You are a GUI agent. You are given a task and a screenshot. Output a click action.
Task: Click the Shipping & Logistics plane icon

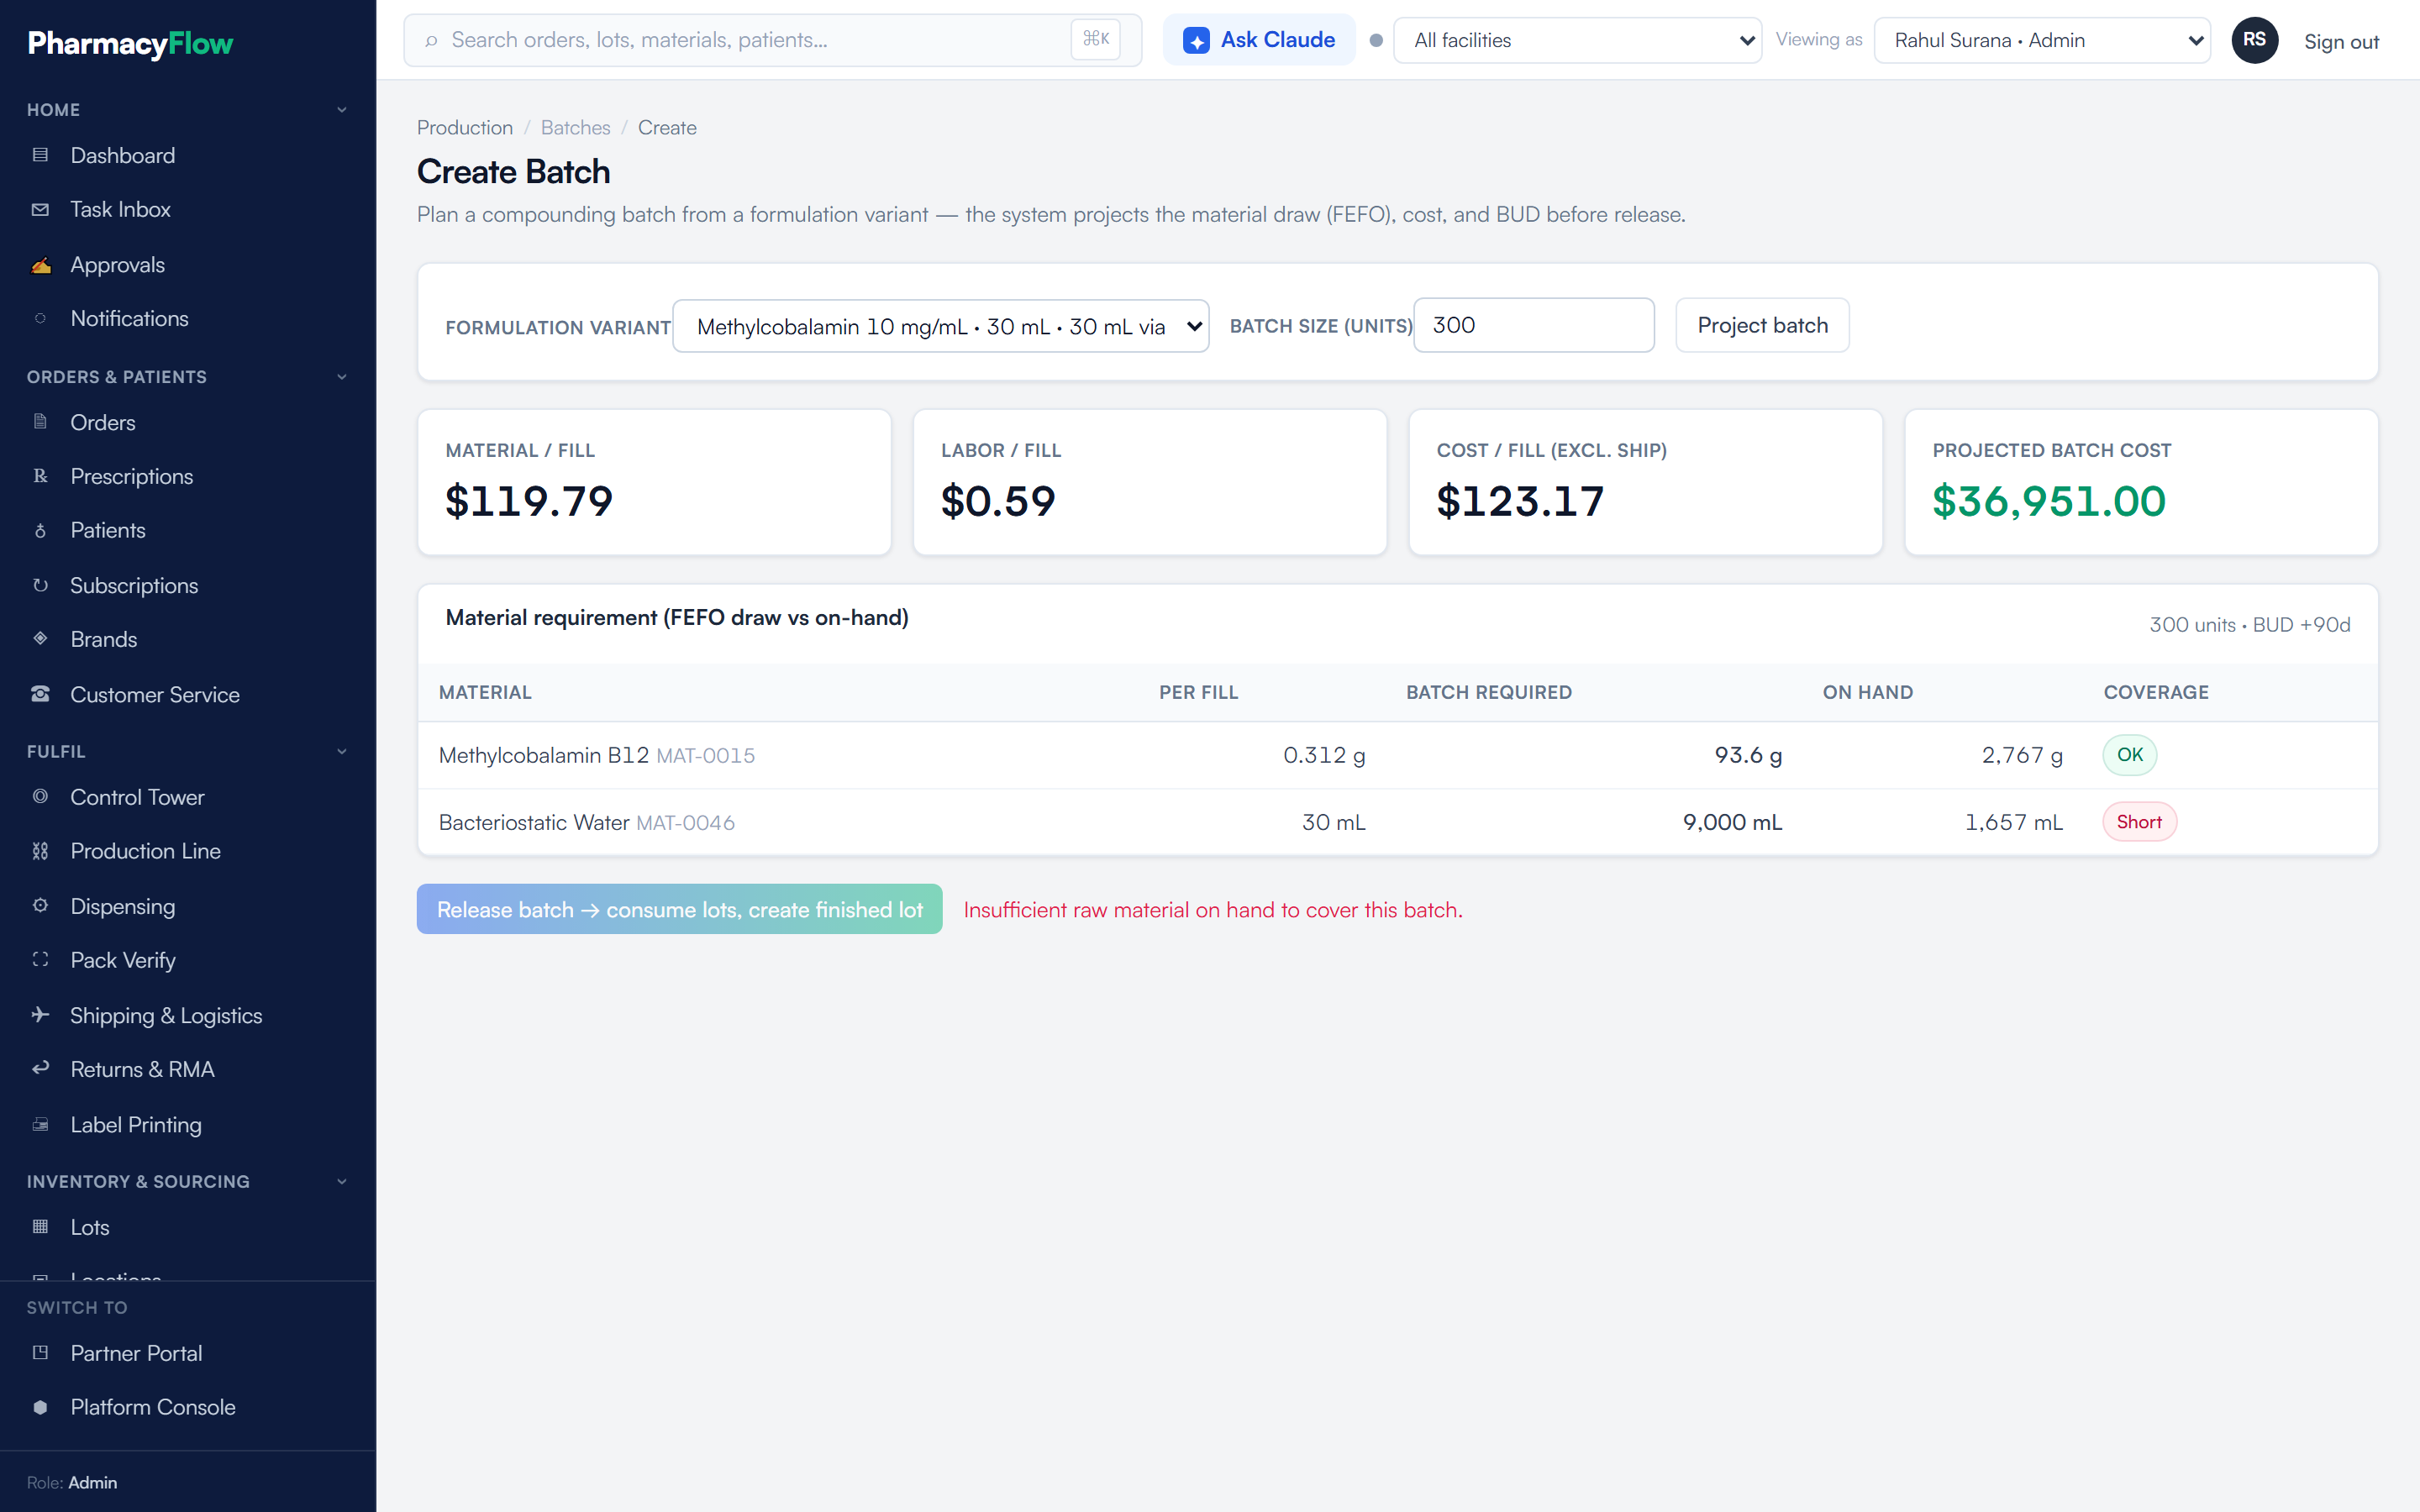pyautogui.click(x=40, y=1015)
